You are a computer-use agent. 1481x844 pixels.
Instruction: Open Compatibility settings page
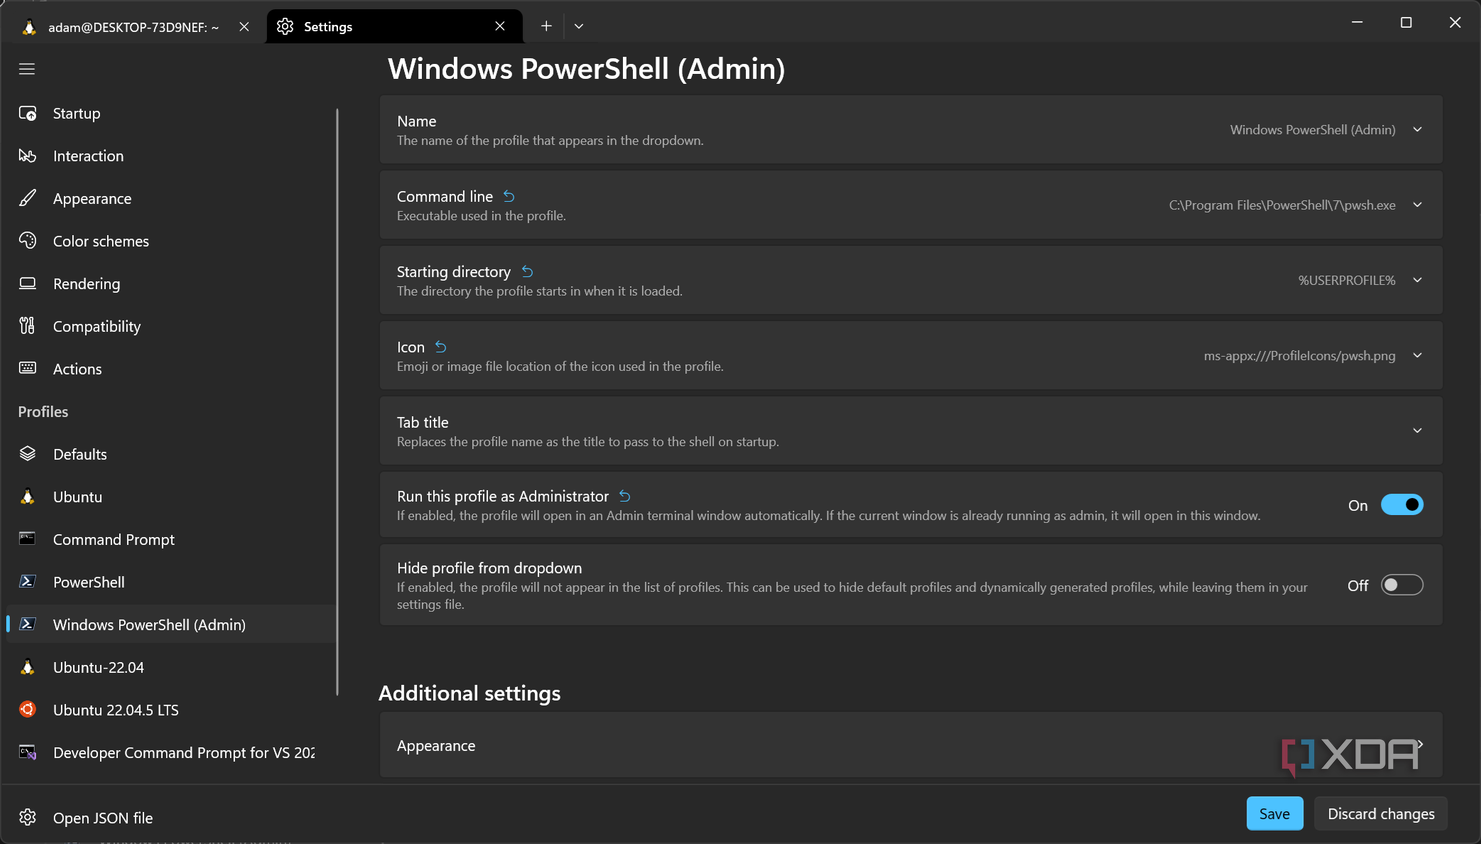click(x=171, y=326)
